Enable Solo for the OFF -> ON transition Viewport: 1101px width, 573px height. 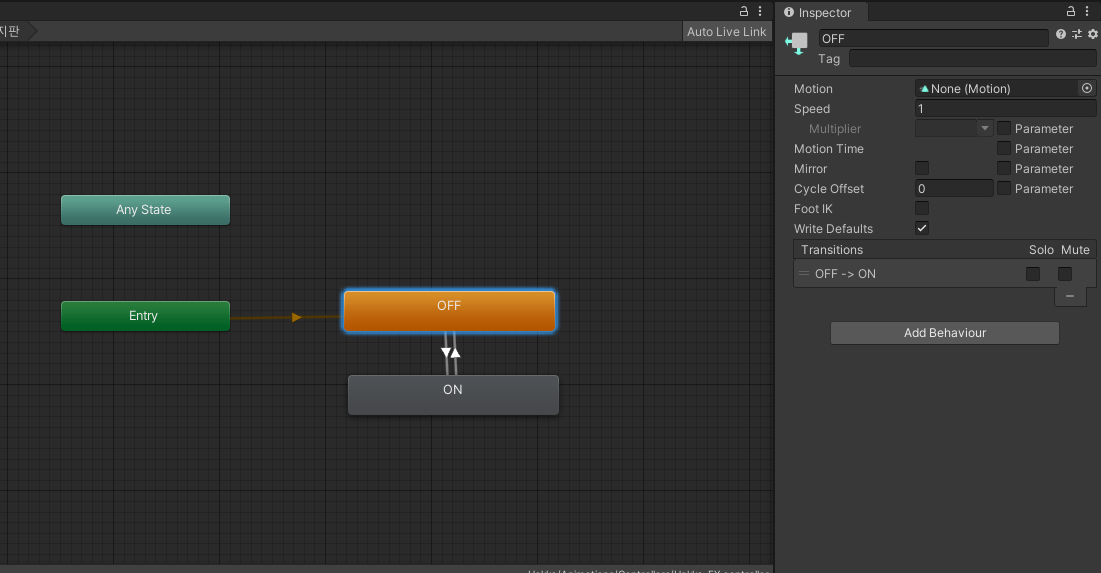point(1033,274)
